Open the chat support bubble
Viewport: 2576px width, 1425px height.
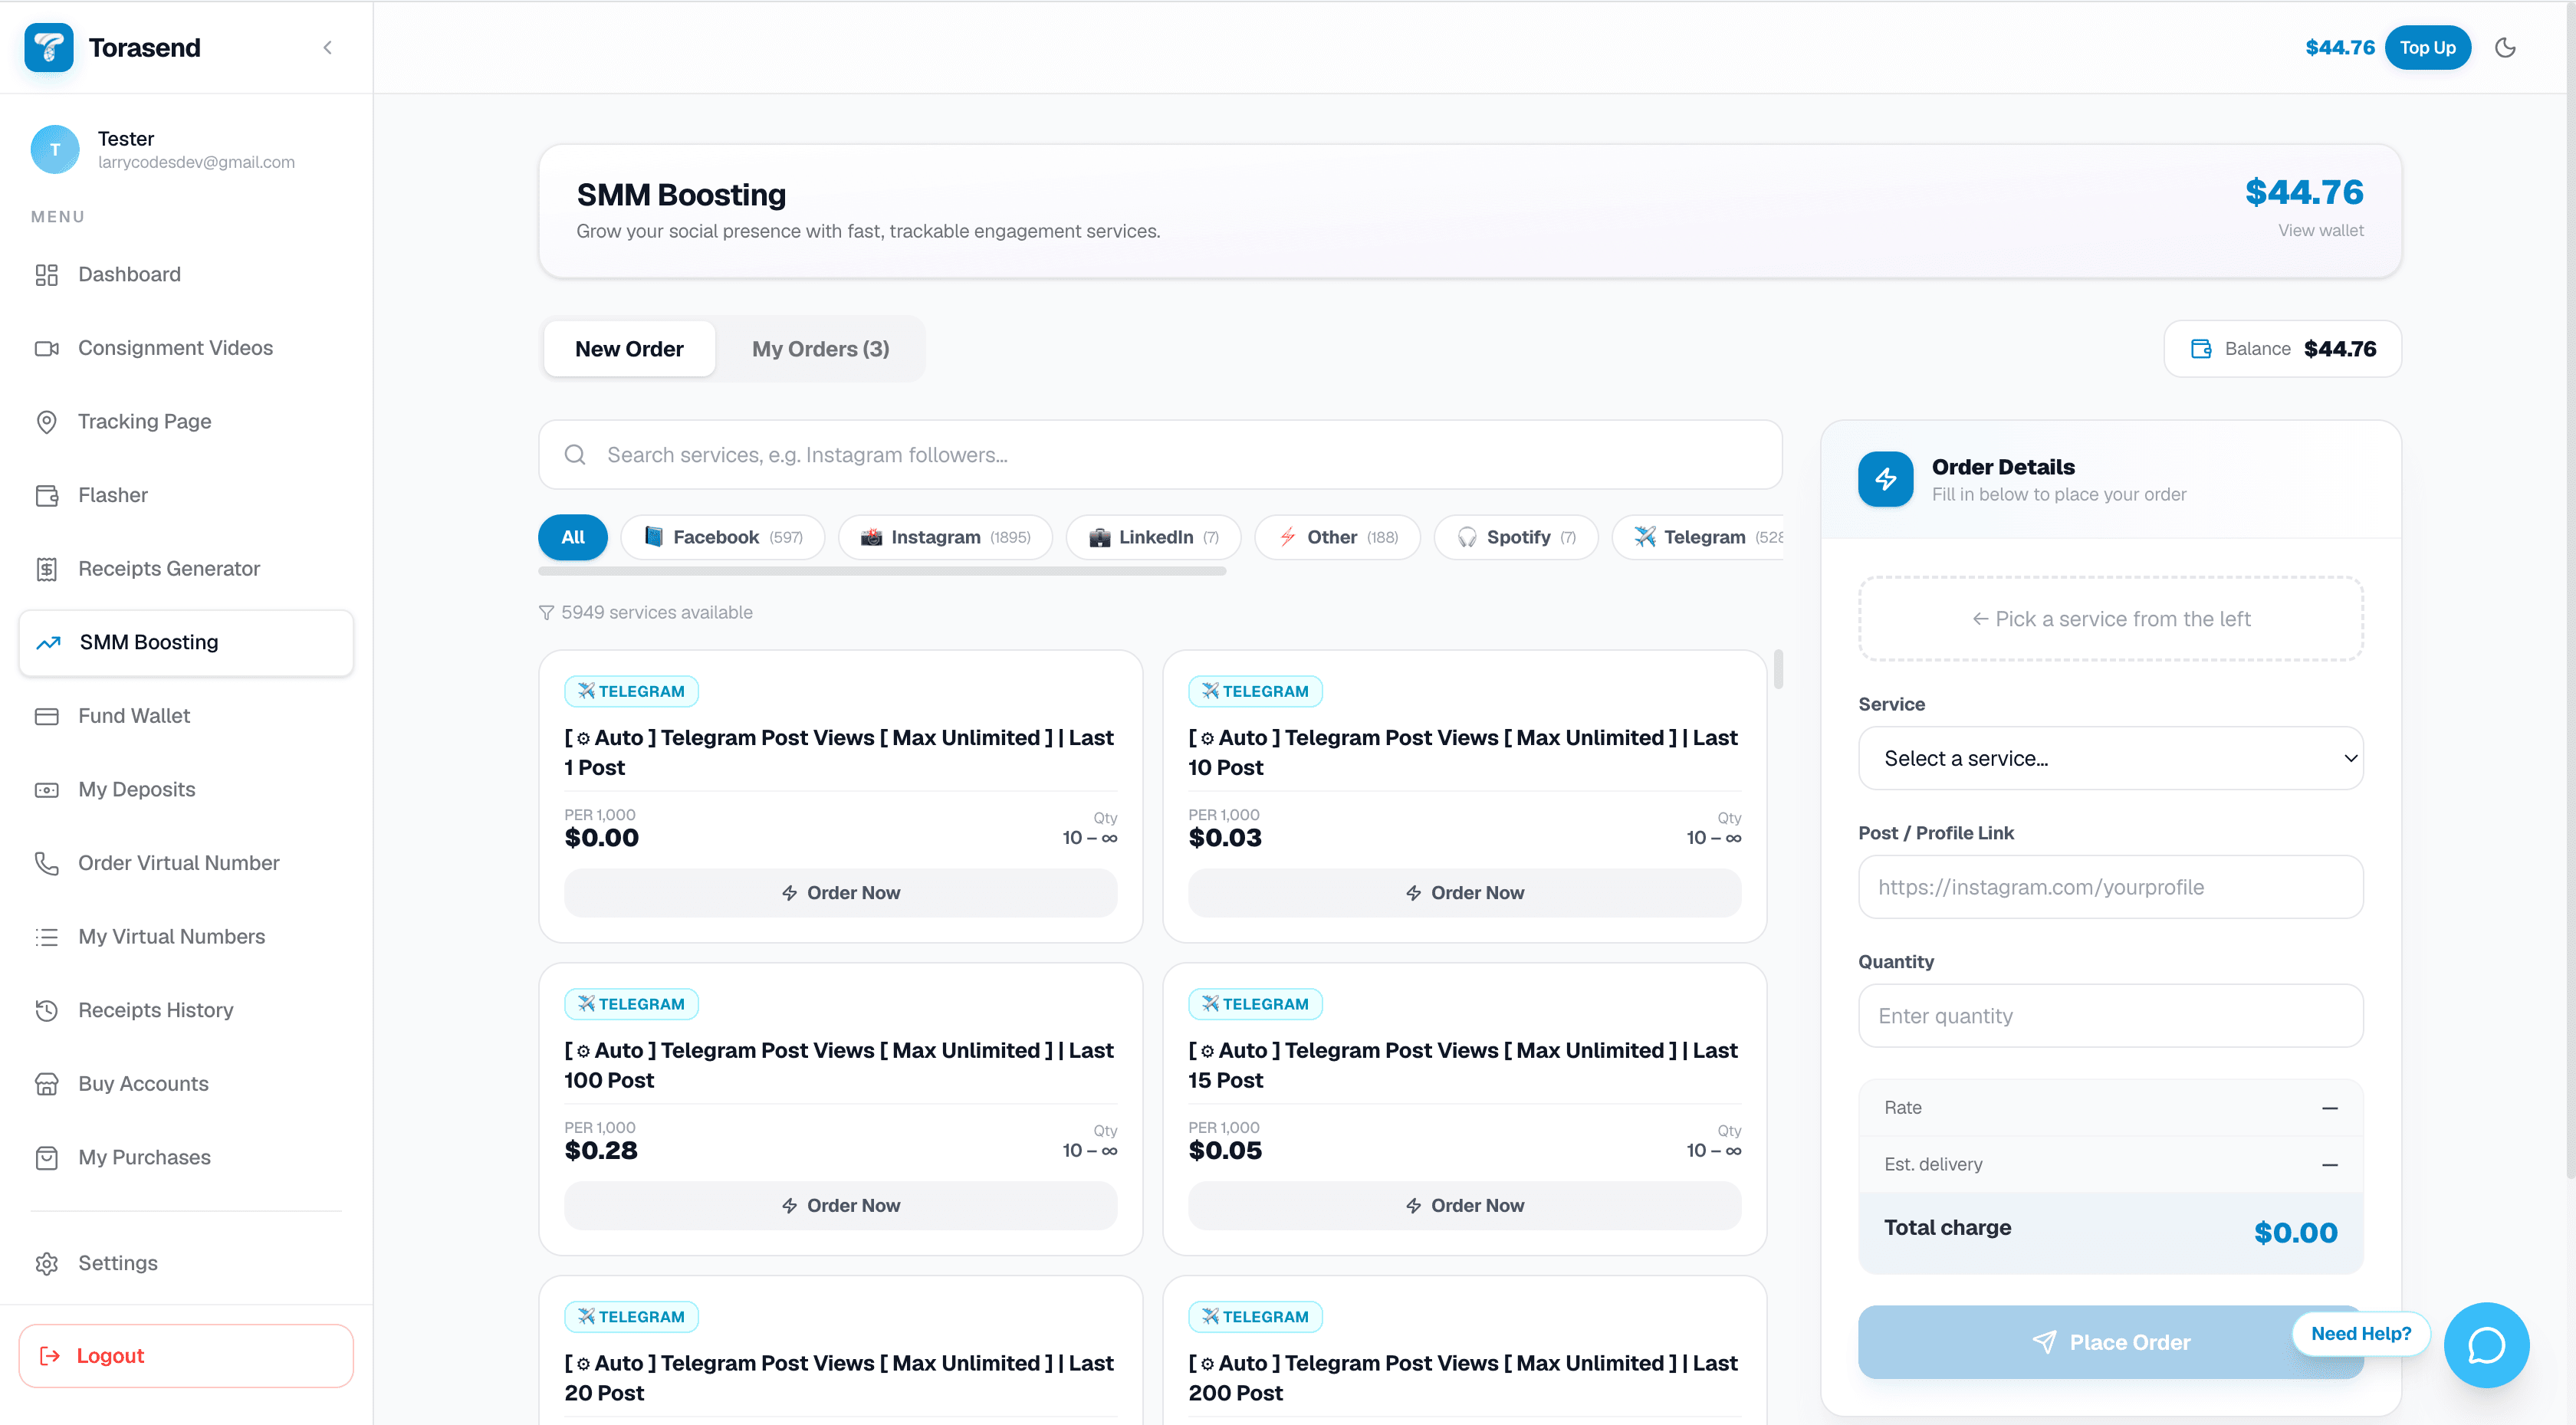tap(2486, 1345)
